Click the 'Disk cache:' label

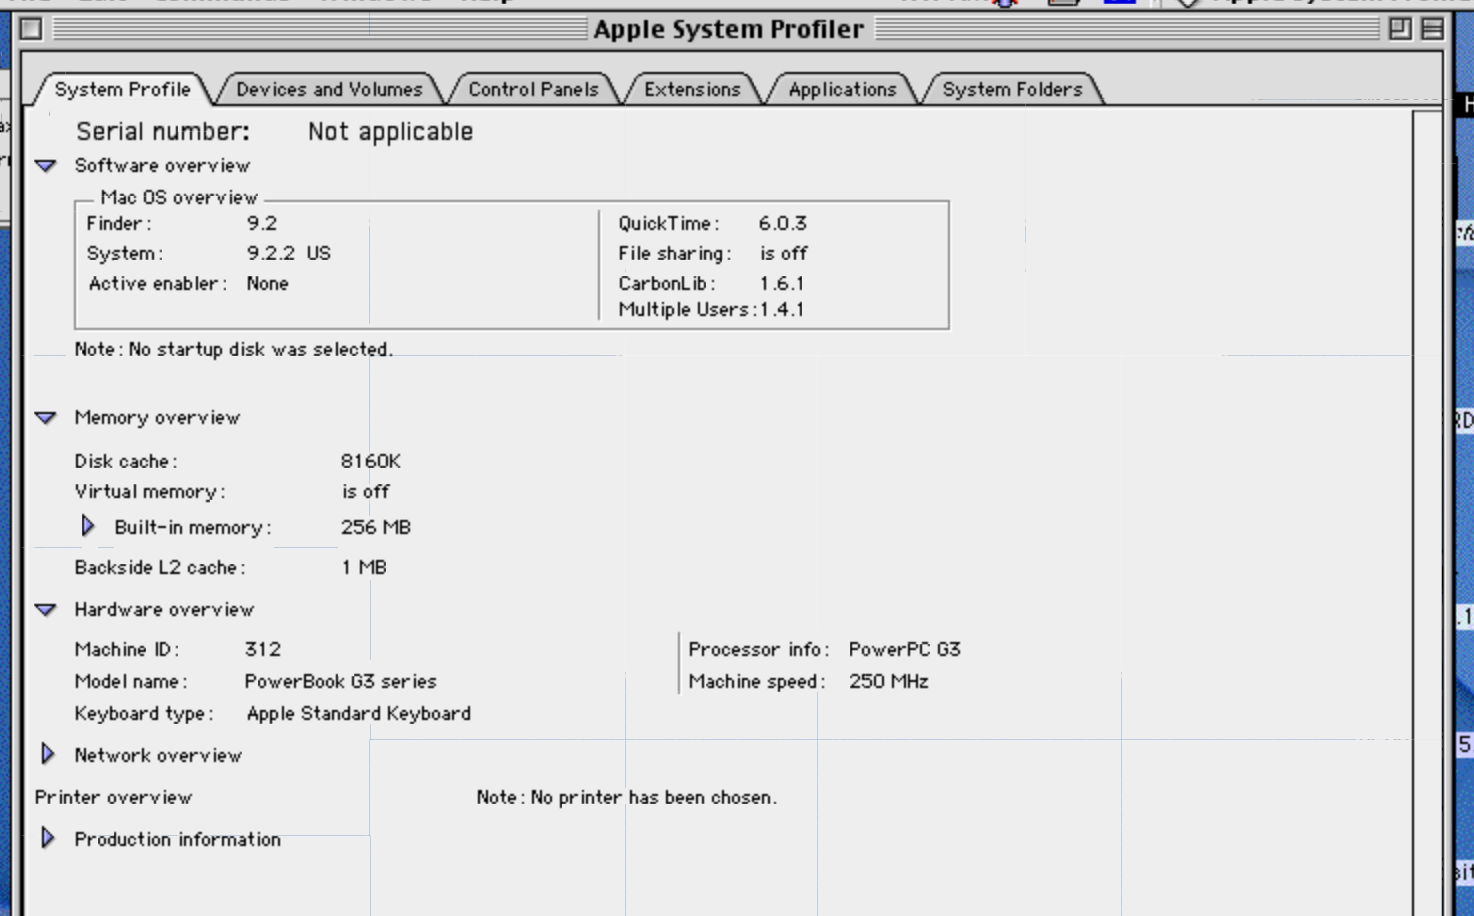pos(126,462)
